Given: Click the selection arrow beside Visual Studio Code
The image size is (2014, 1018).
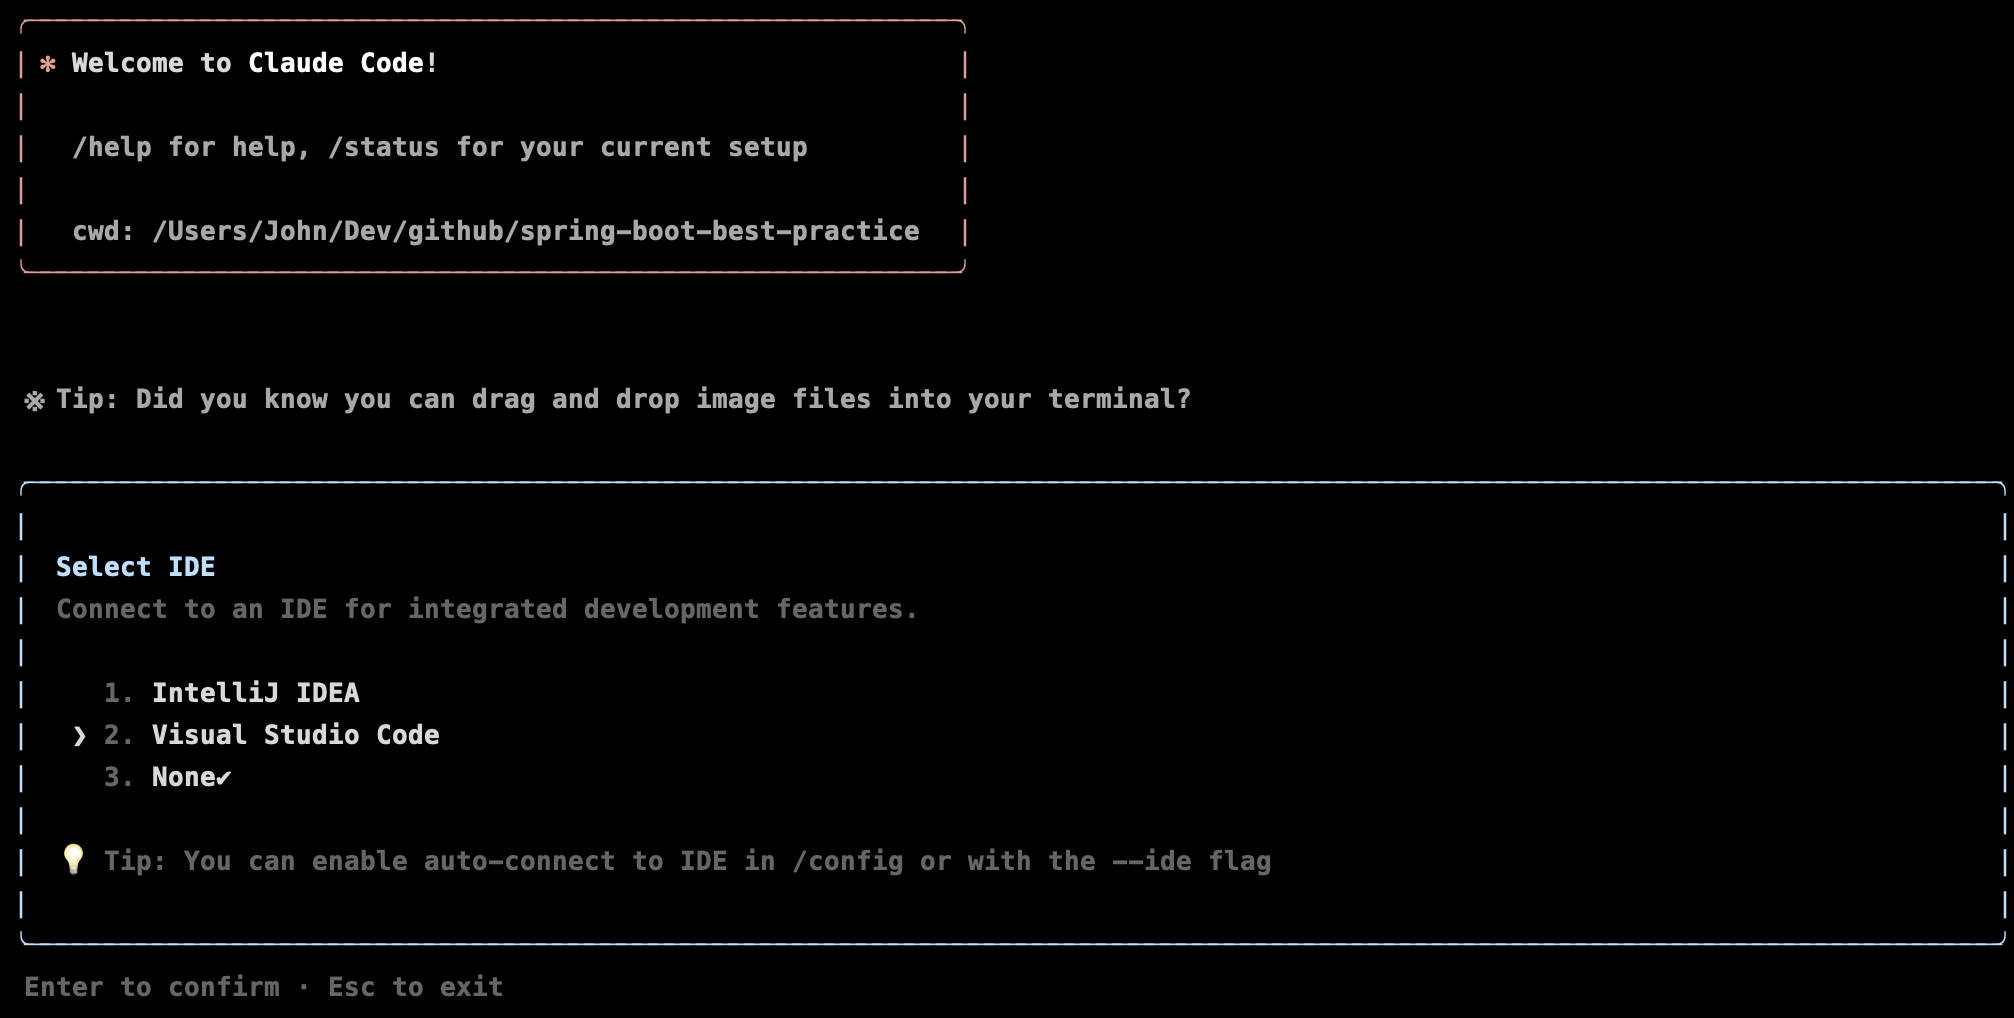Looking at the screenshot, I should 80,736.
